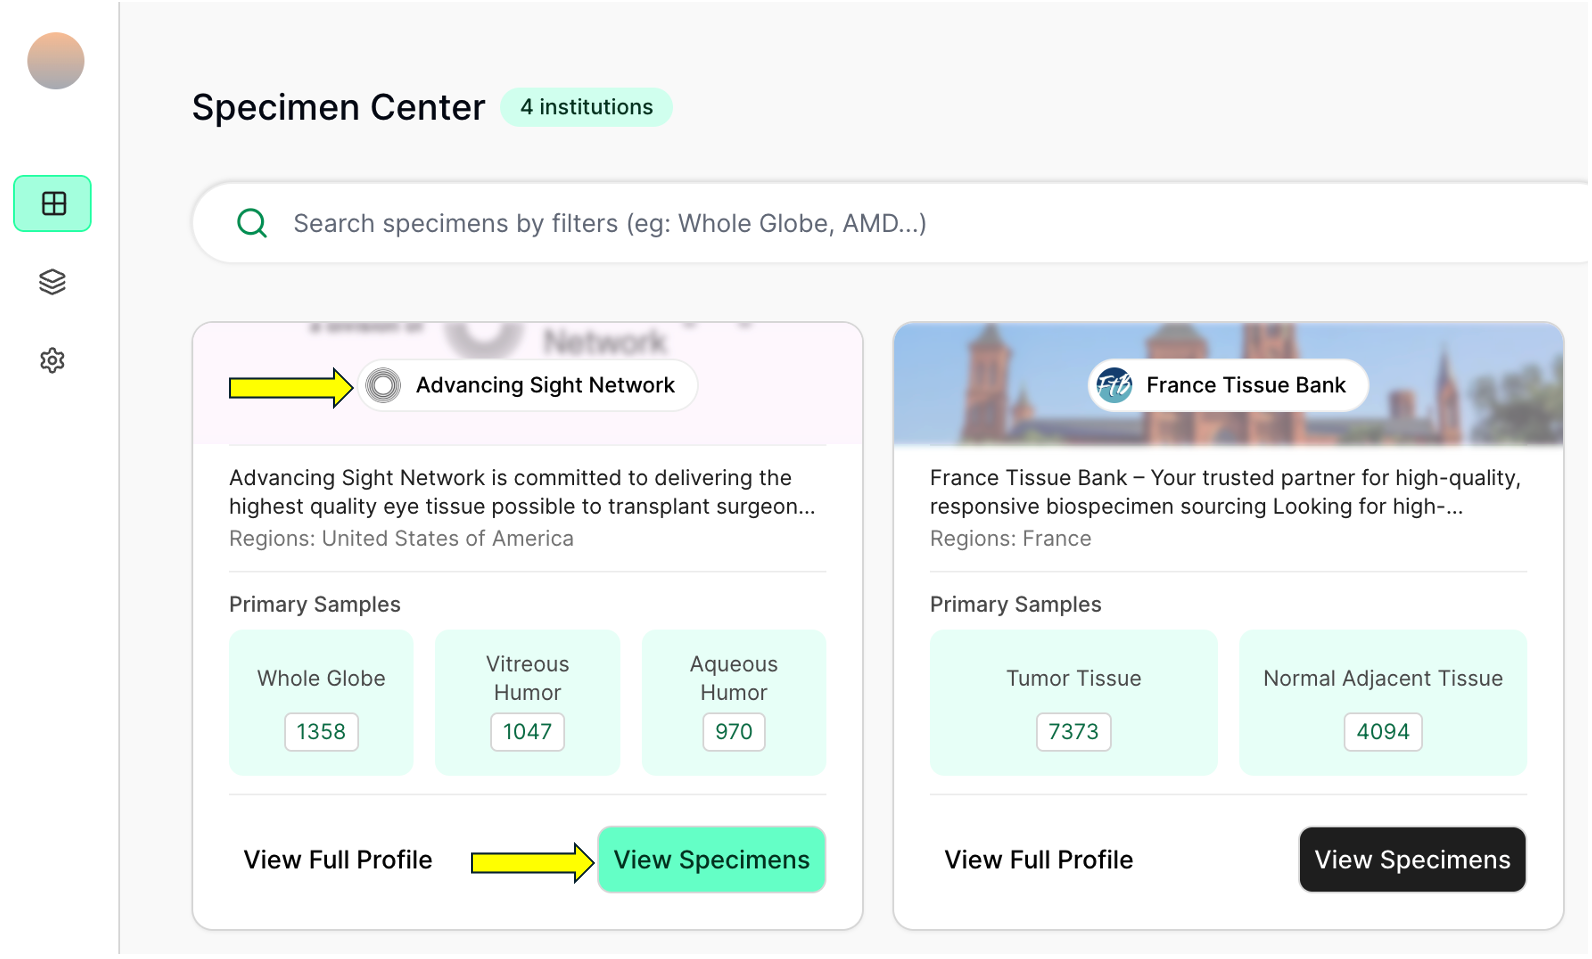Focus the specimen search field
Image resolution: width=1592 pixels, height=959 pixels.
click(x=890, y=223)
